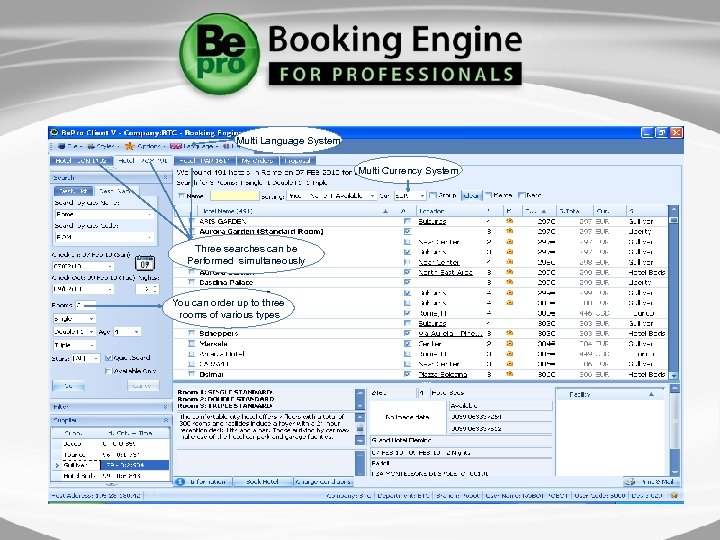
Task: Open the check-out date dropdown
Action: click(x=83, y=289)
